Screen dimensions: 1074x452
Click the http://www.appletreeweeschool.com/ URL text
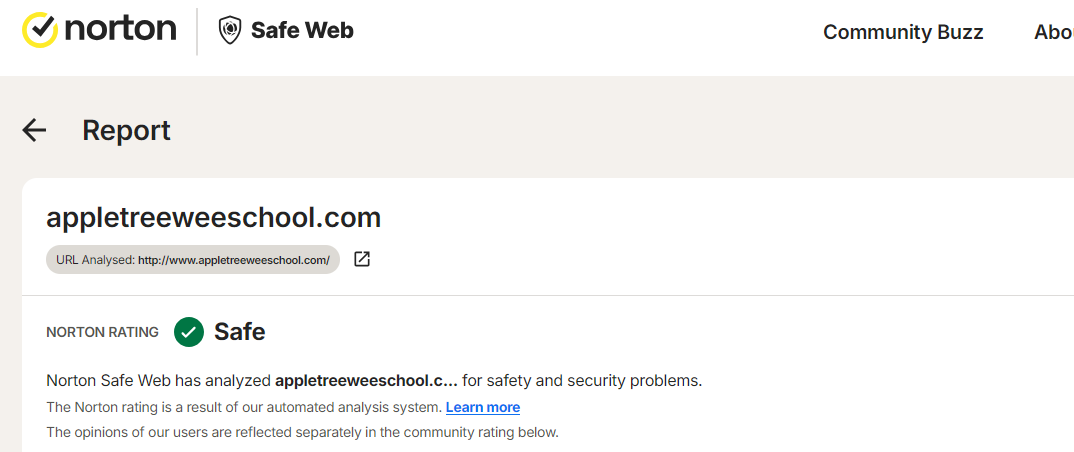[x=234, y=260]
